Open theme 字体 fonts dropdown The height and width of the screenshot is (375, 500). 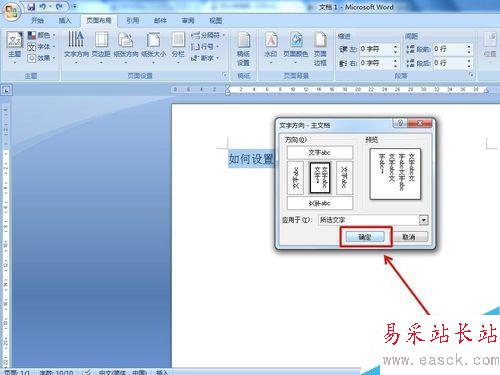41,47
